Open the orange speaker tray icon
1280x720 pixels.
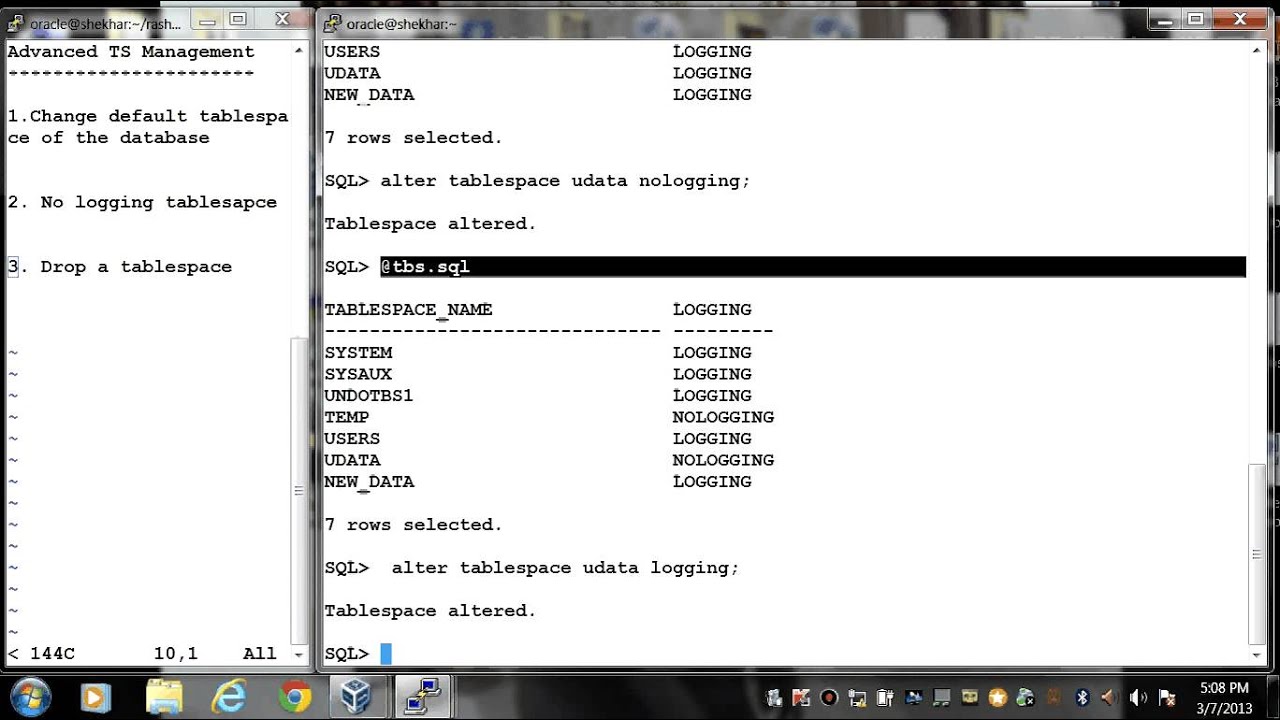pos(1109,698)
